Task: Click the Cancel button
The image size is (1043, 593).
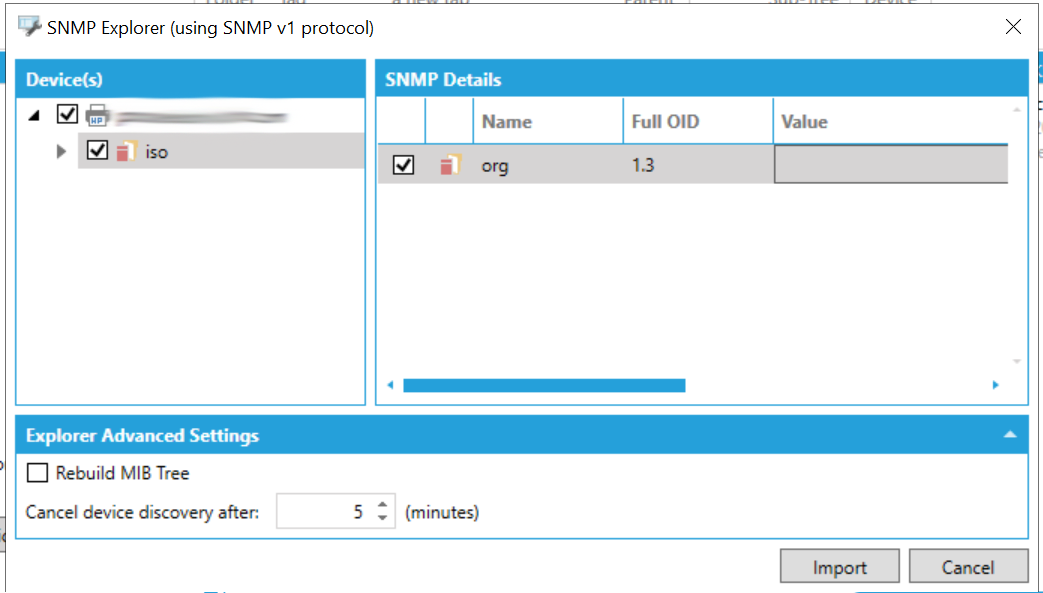Action: tap(968, 567)
